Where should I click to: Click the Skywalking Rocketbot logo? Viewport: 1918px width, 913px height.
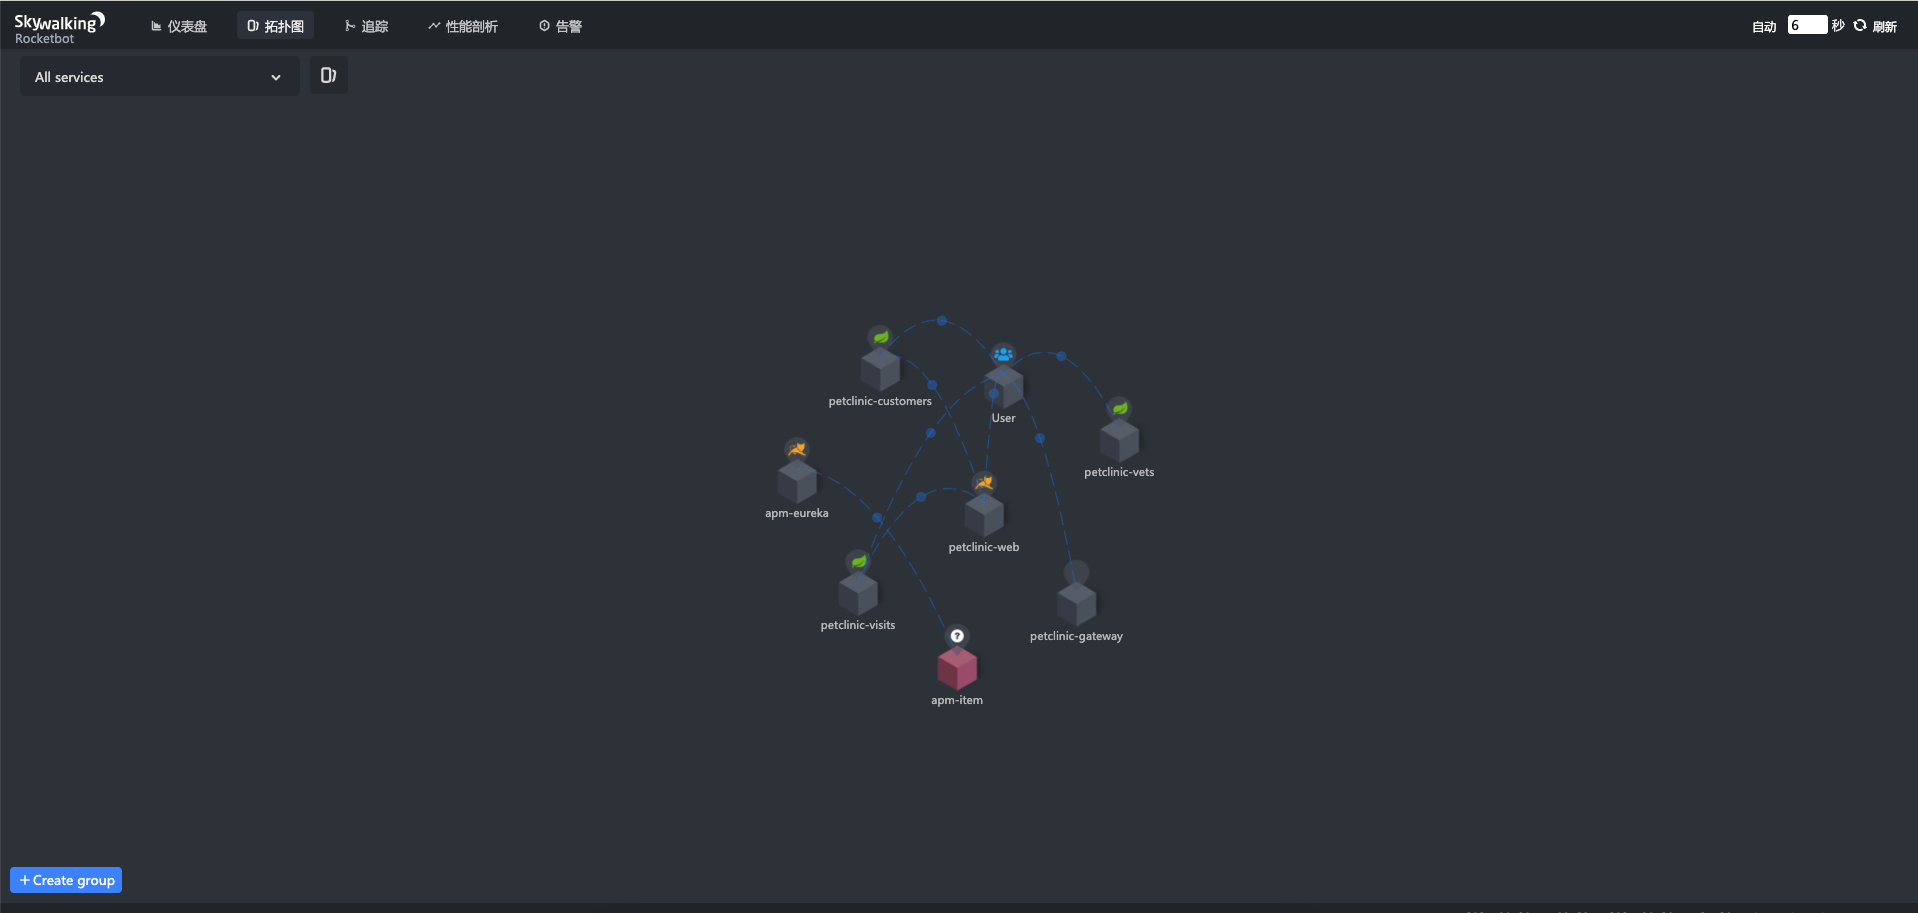tap(59, 28)
